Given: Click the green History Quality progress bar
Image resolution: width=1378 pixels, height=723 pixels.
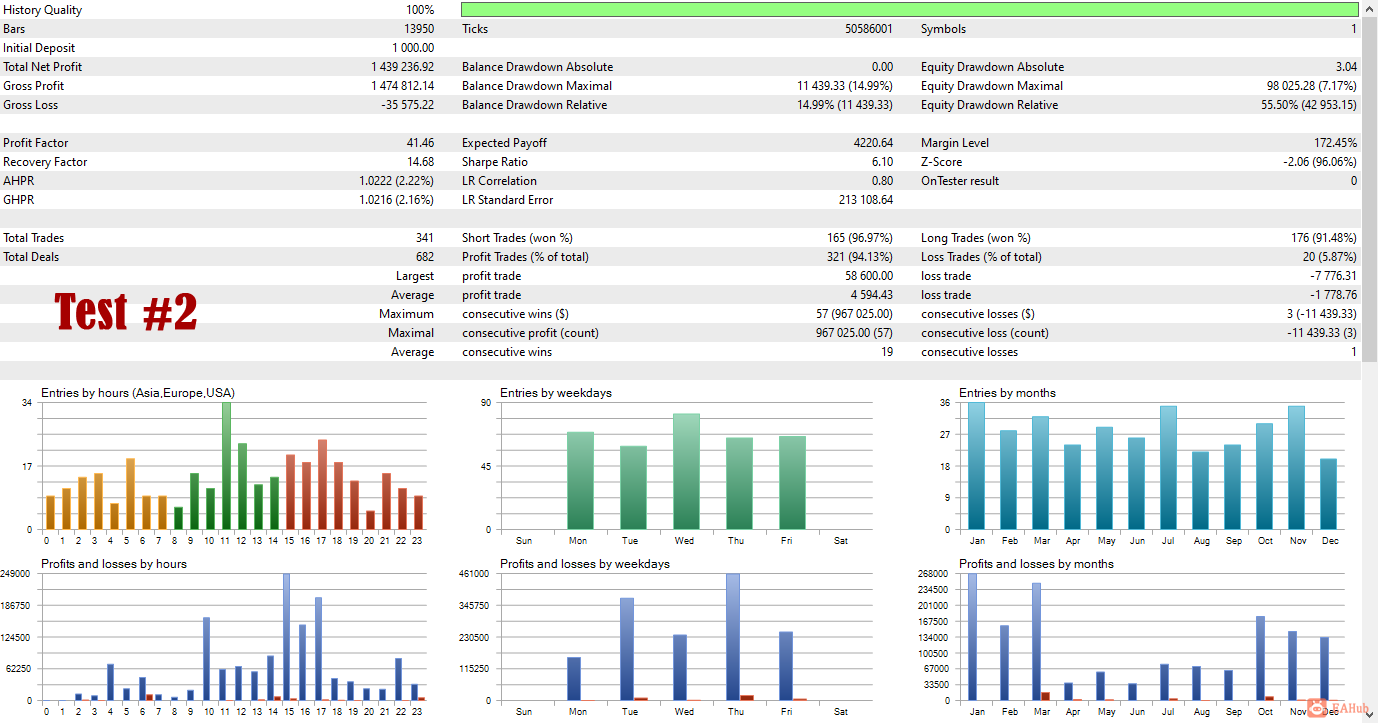Looking at the screenshot, I should (909, 10).
